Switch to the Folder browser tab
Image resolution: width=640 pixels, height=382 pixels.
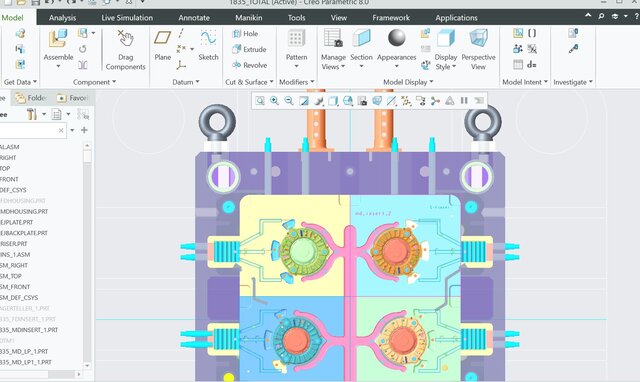point(31,98)
